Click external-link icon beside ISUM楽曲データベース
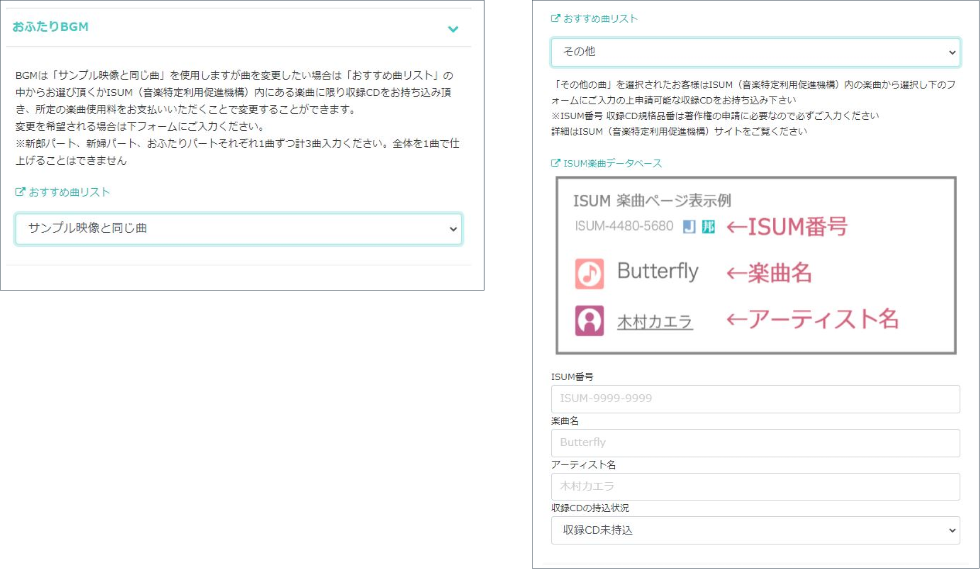 pyautogui.click(x=556, y=163)
